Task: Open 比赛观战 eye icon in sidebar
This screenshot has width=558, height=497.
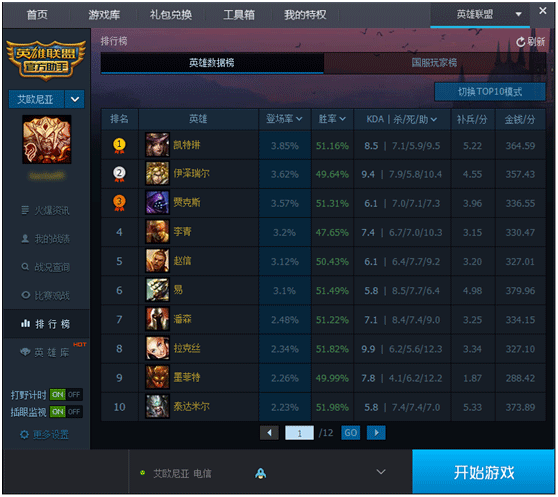Action: point(25,295)
